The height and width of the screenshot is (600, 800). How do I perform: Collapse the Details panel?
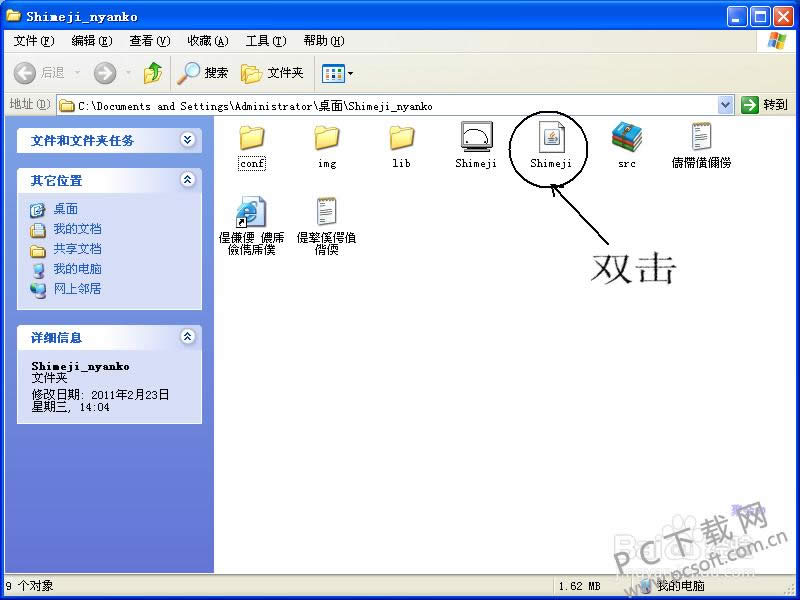pyautogui.click(x=187, y=338)
